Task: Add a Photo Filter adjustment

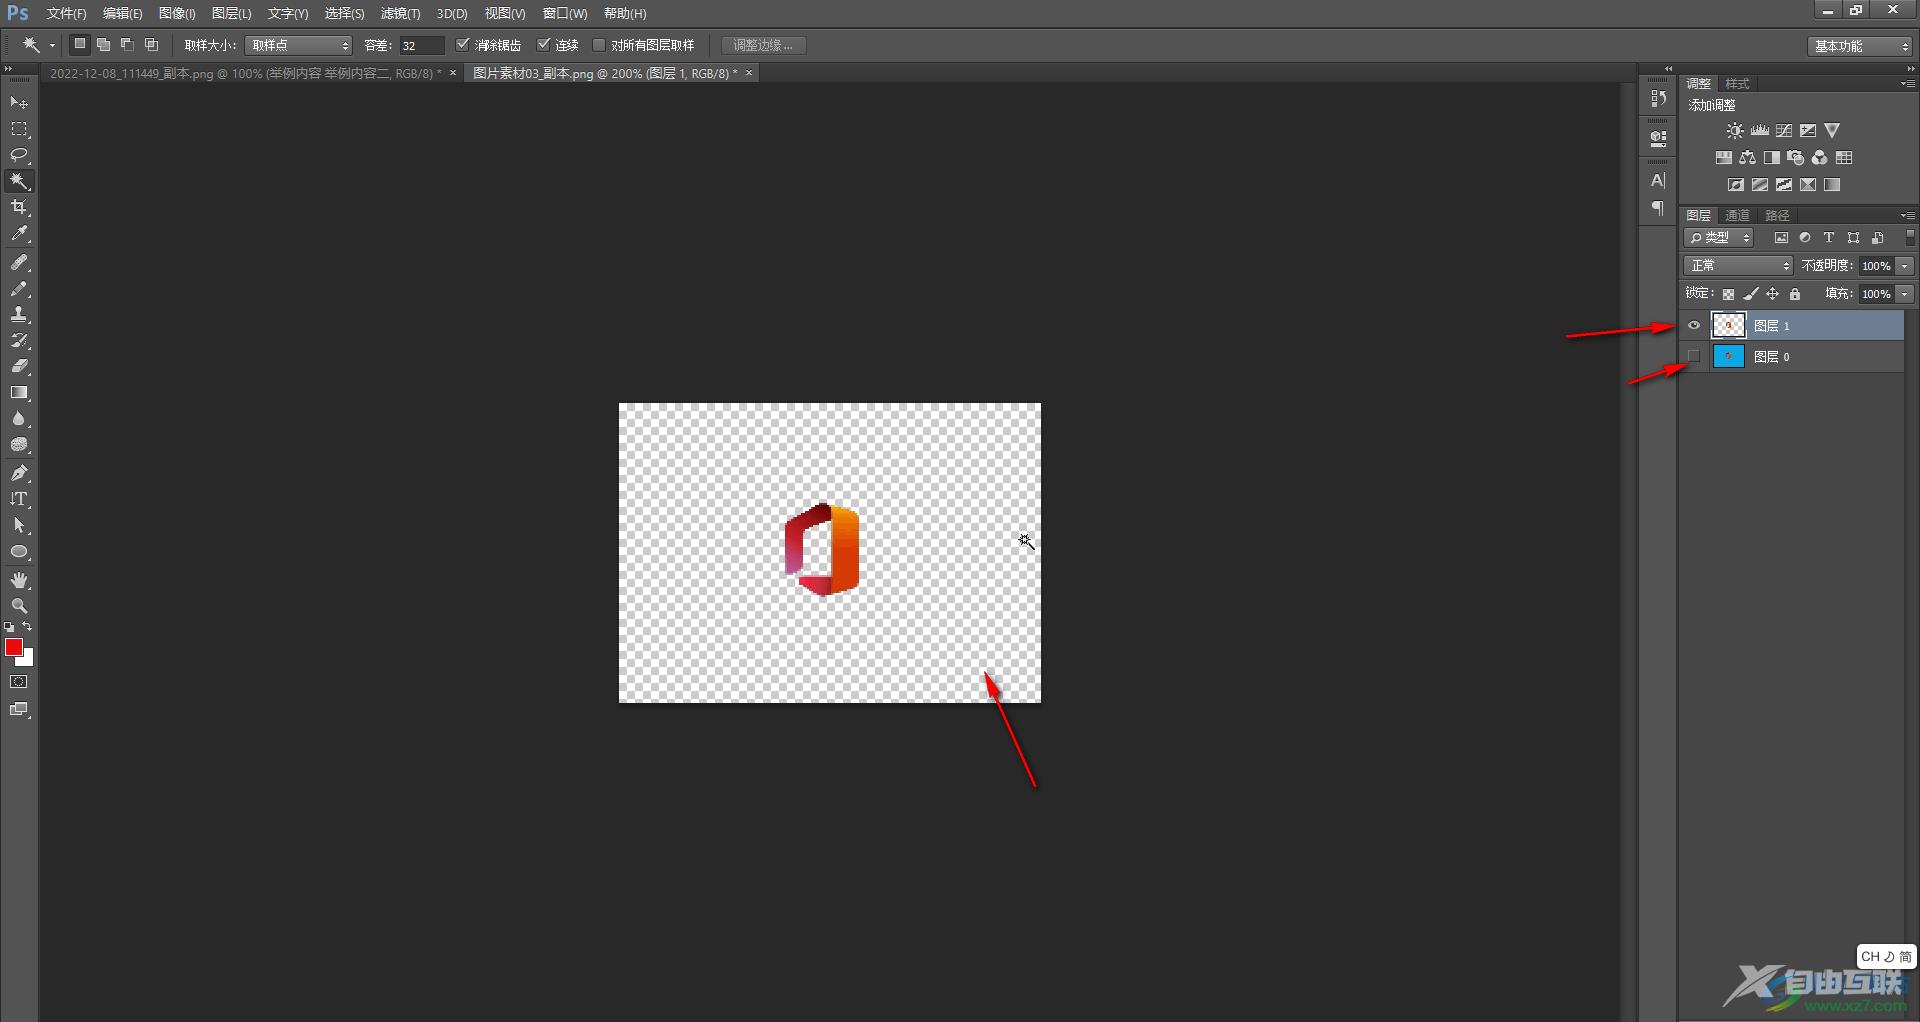Action: tap(1796, 158)
